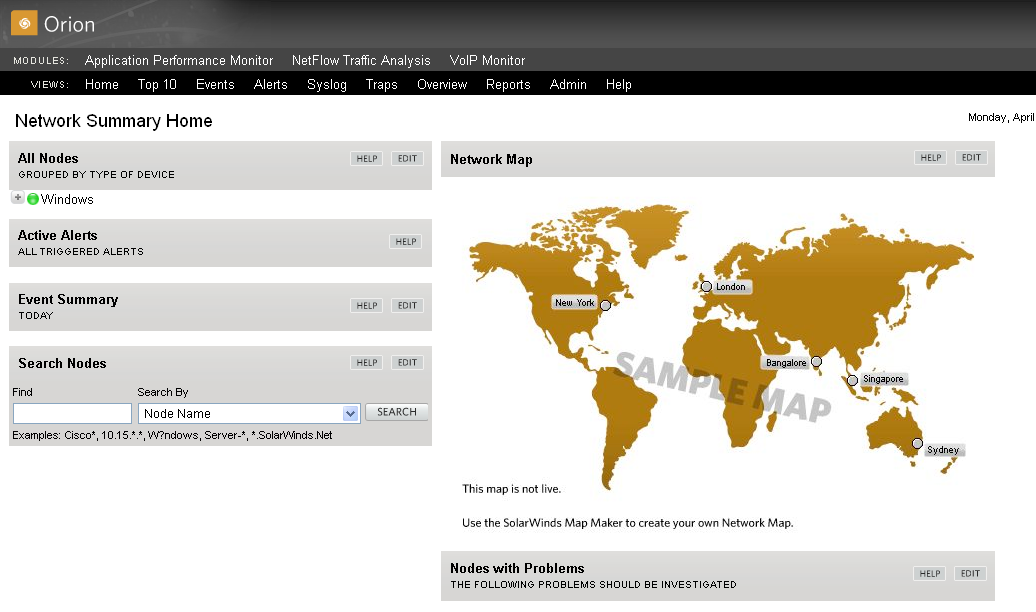Open the Alerts view
Screen dimensions: 1036x612
pyautogui.click(x=271, y=85)
